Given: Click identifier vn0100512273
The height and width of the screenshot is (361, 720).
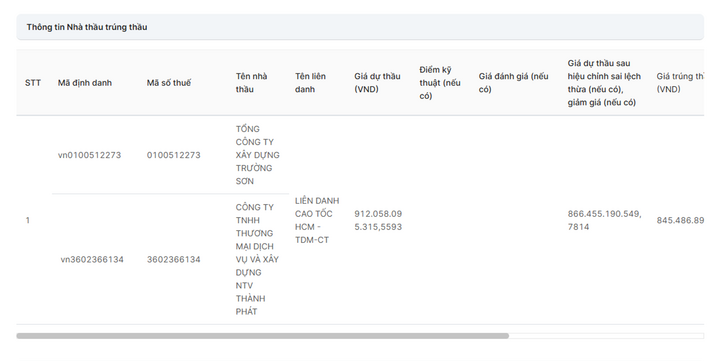Looking at the screenshot, I should coord(90,155).
